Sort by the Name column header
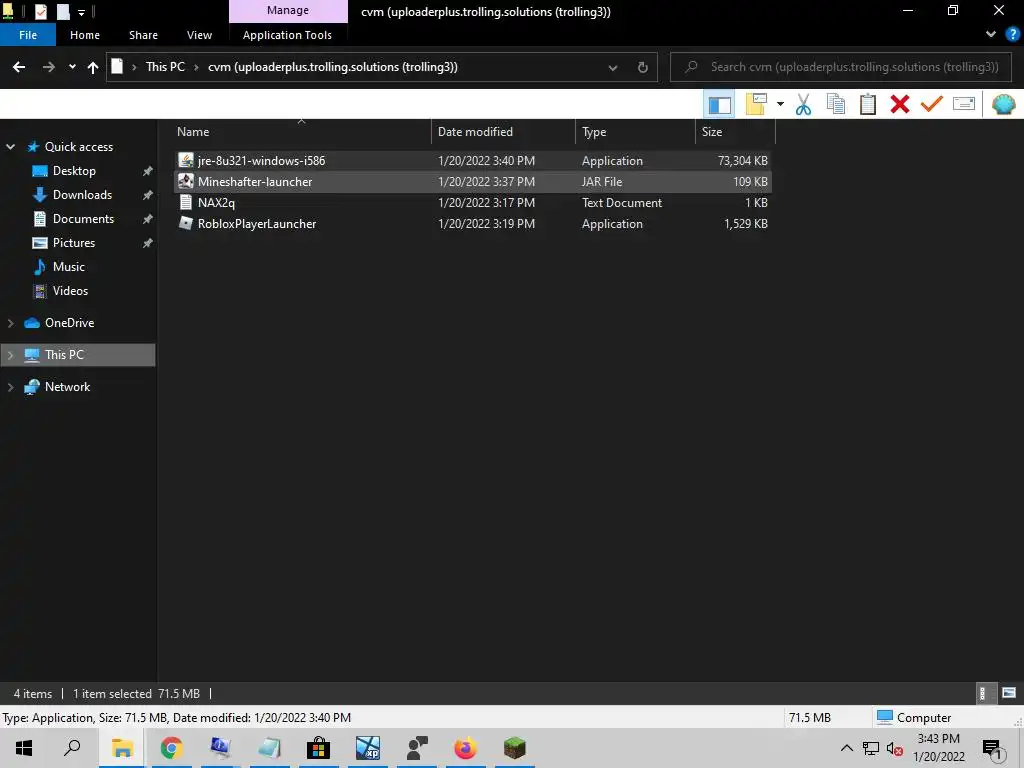The image size is (1024, 768). (300, 132)
